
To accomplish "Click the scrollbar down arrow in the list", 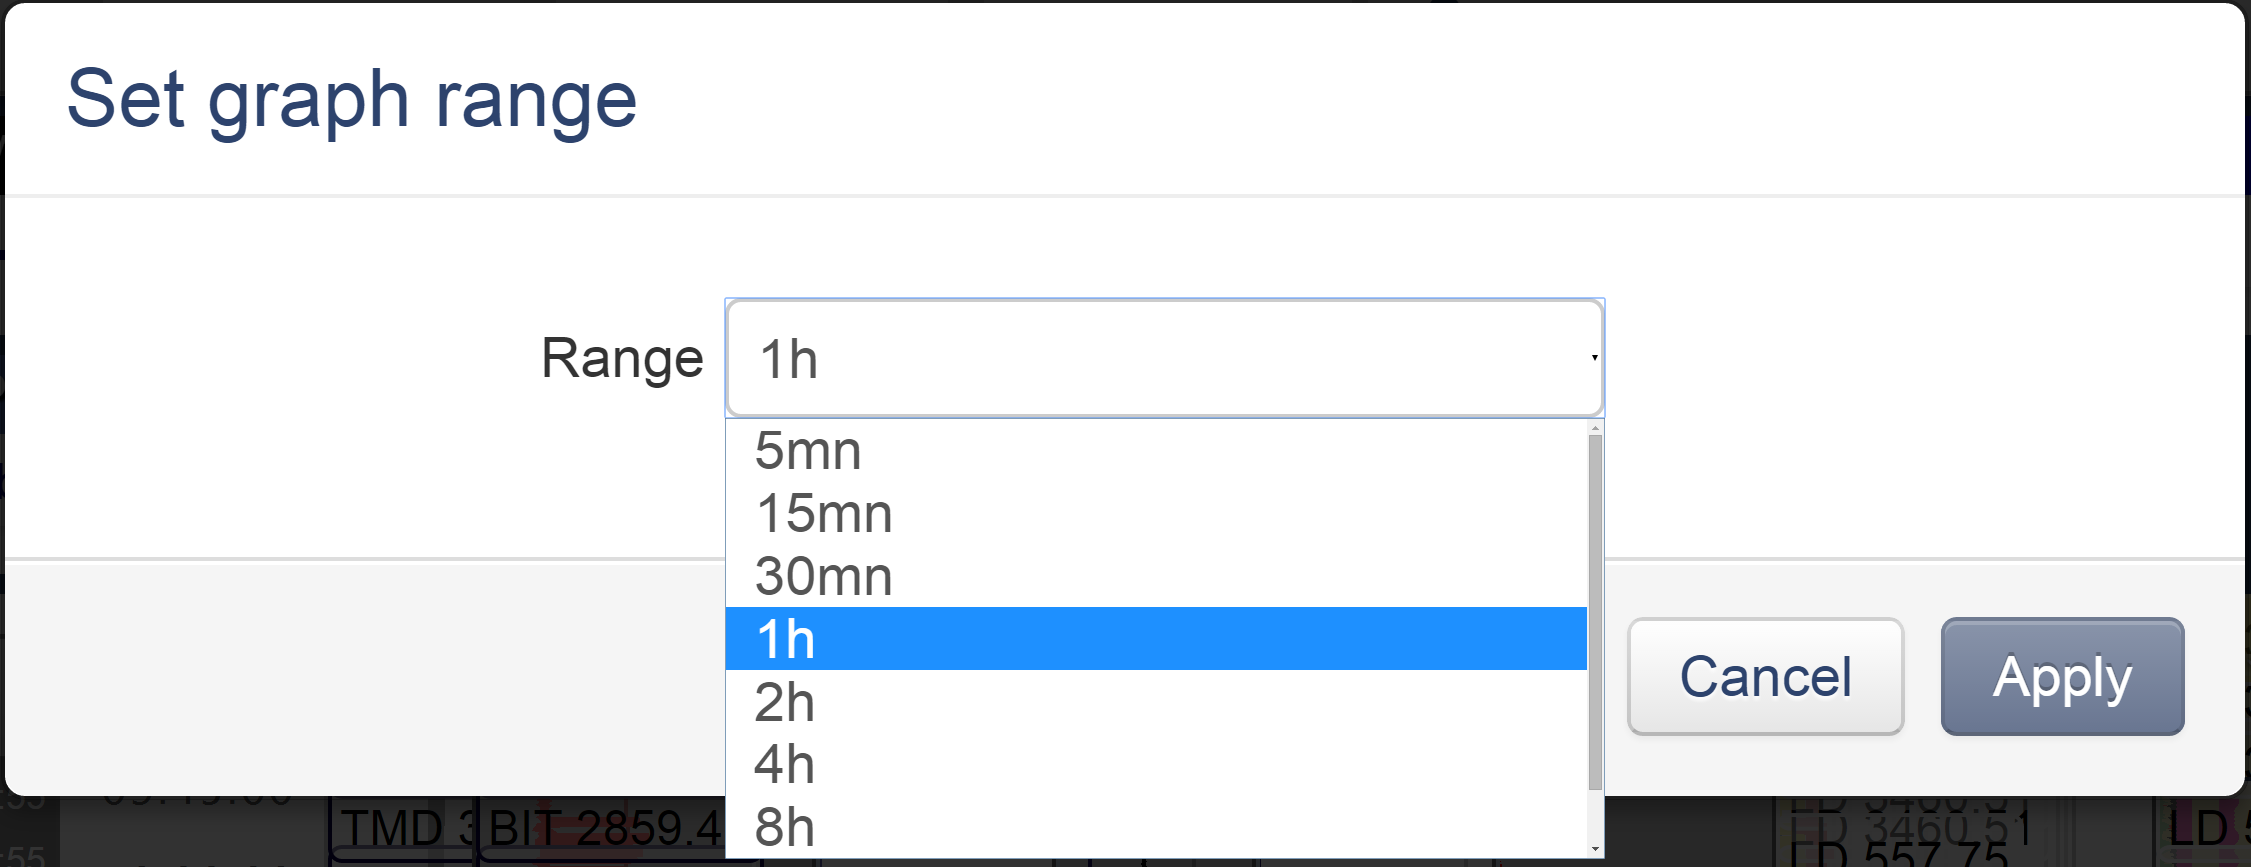I will point(1595,850).
